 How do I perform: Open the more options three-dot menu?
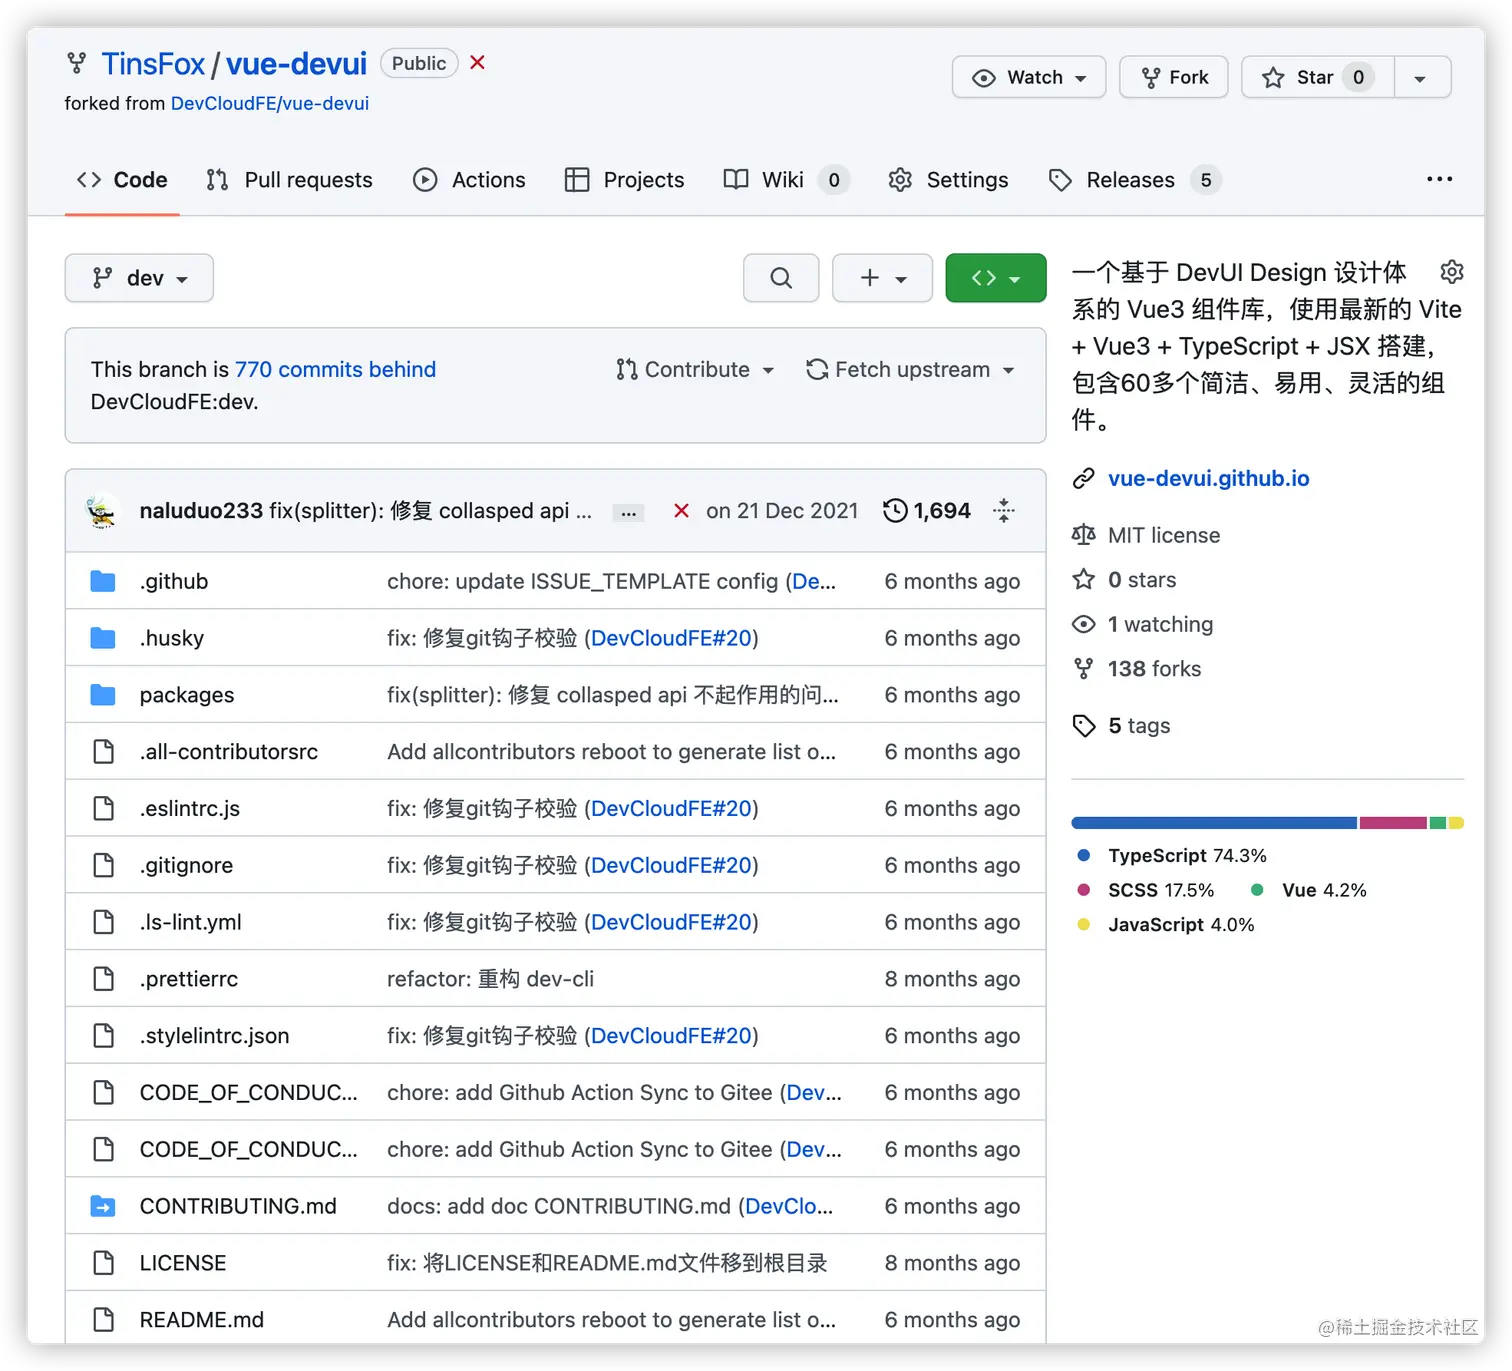point(1439,180)
